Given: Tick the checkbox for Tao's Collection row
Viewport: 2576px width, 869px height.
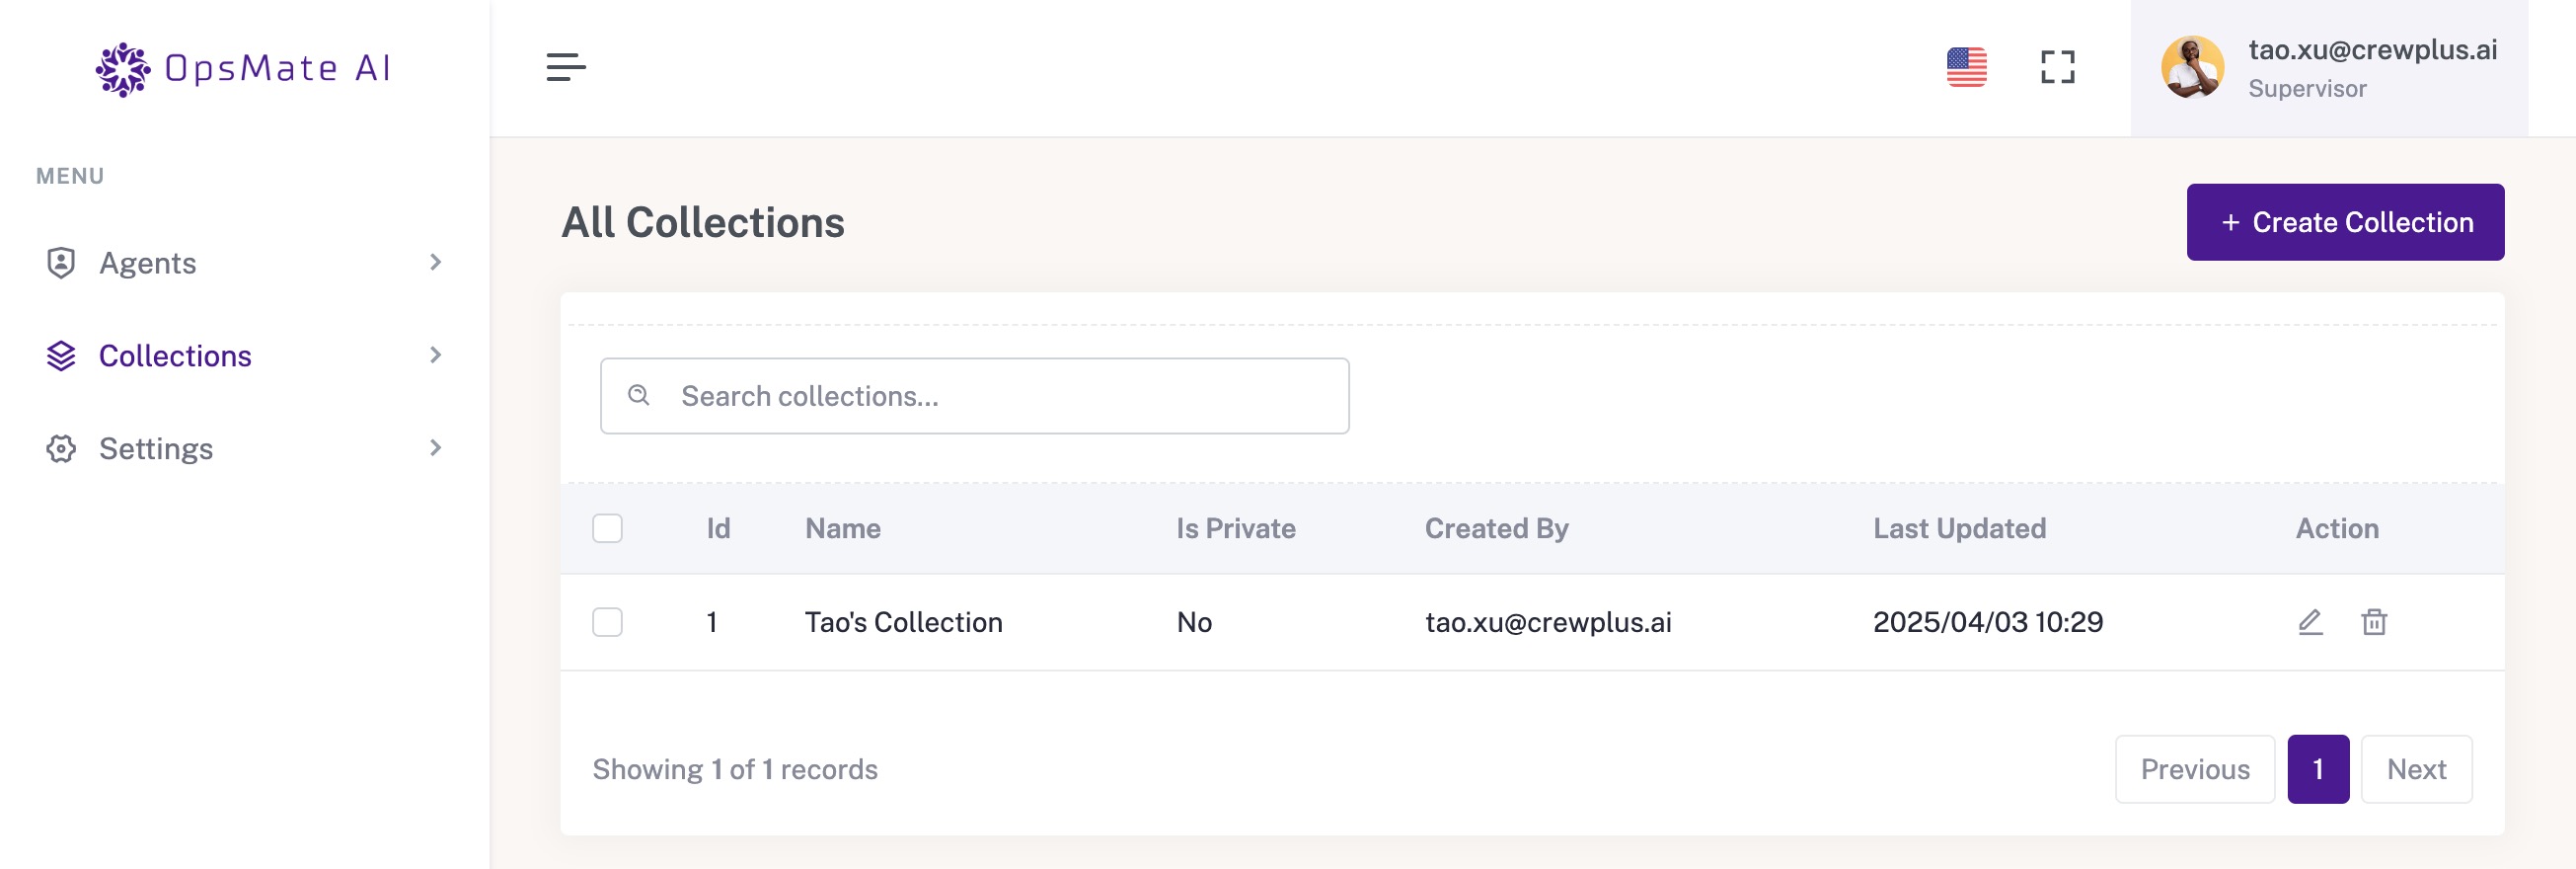Looking at the screenshot, I should click(x=607, y=622).
